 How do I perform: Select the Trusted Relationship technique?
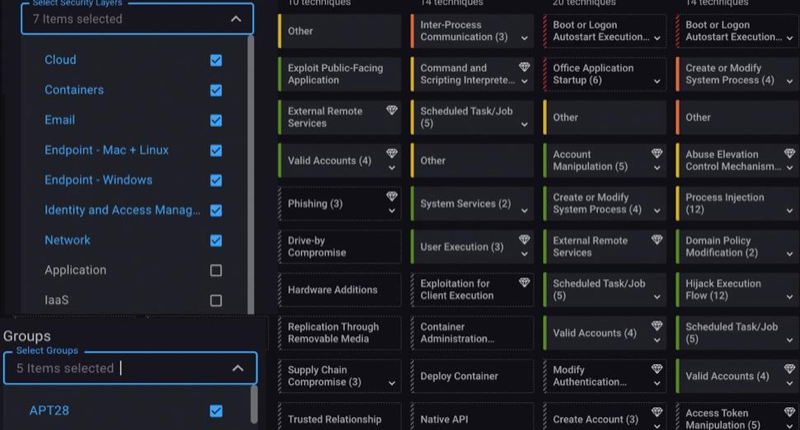click(340, 418)
